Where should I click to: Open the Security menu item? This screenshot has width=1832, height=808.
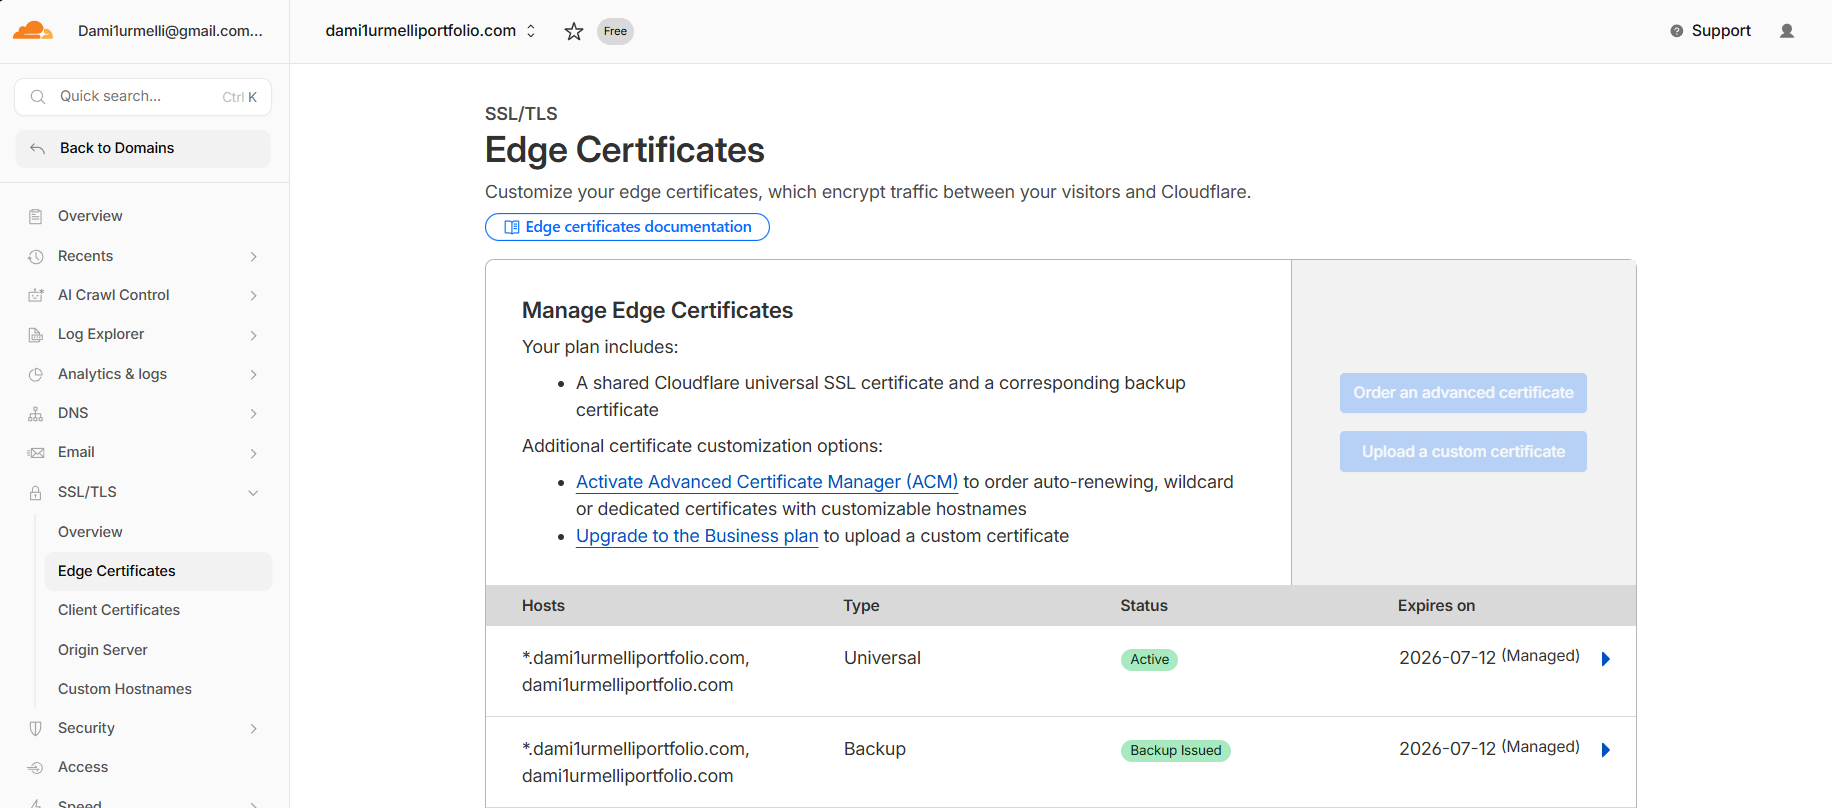pos(86,728)
